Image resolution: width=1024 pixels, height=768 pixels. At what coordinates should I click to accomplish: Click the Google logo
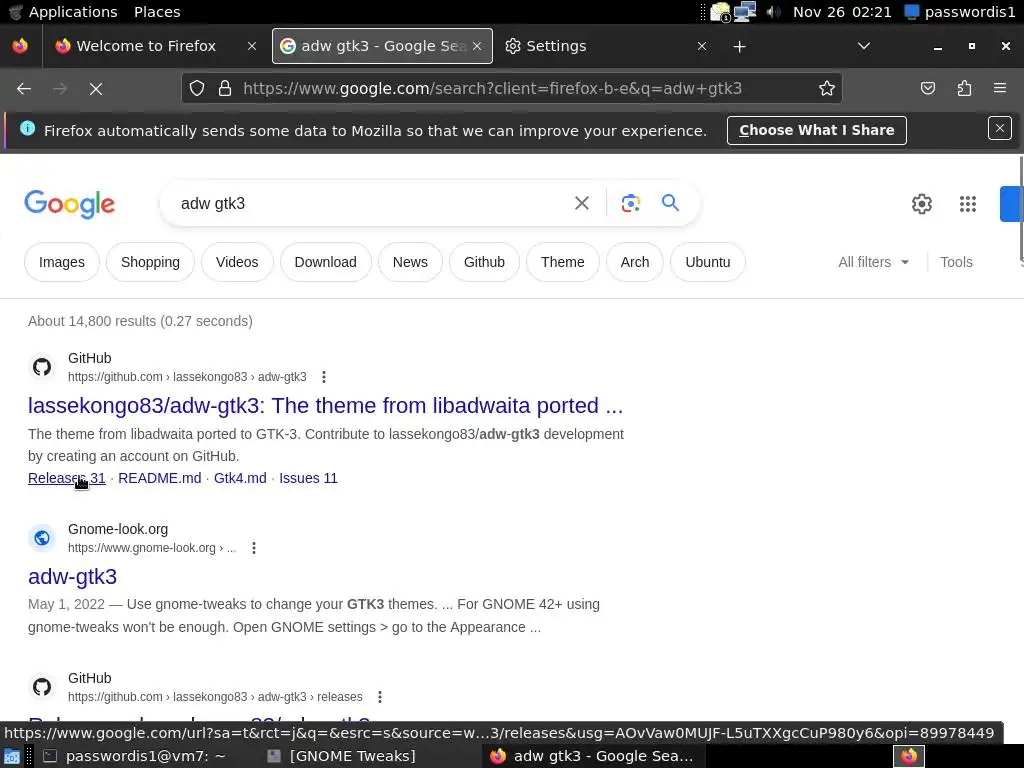click(70, 204)
